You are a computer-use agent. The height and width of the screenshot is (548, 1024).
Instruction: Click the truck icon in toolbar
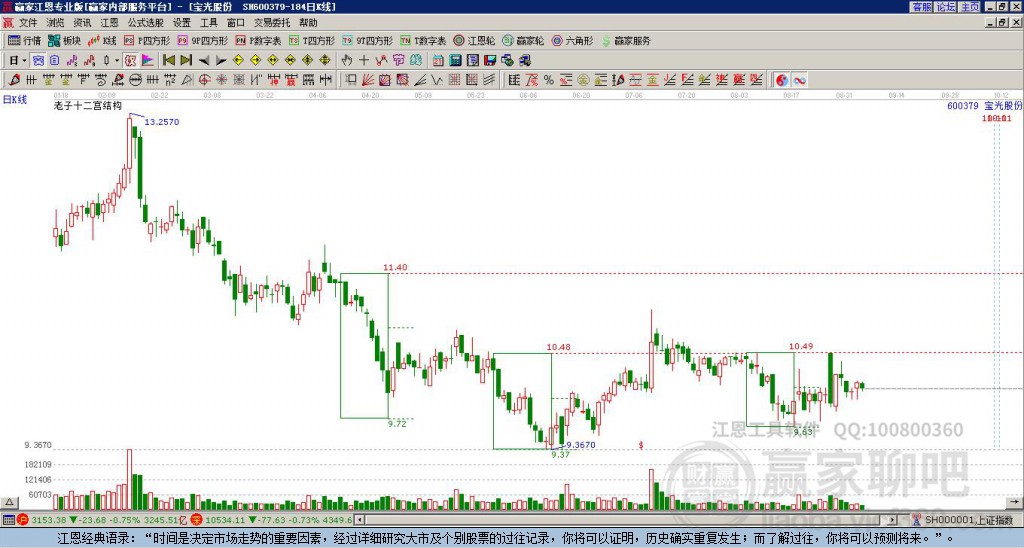click(525, 61)
